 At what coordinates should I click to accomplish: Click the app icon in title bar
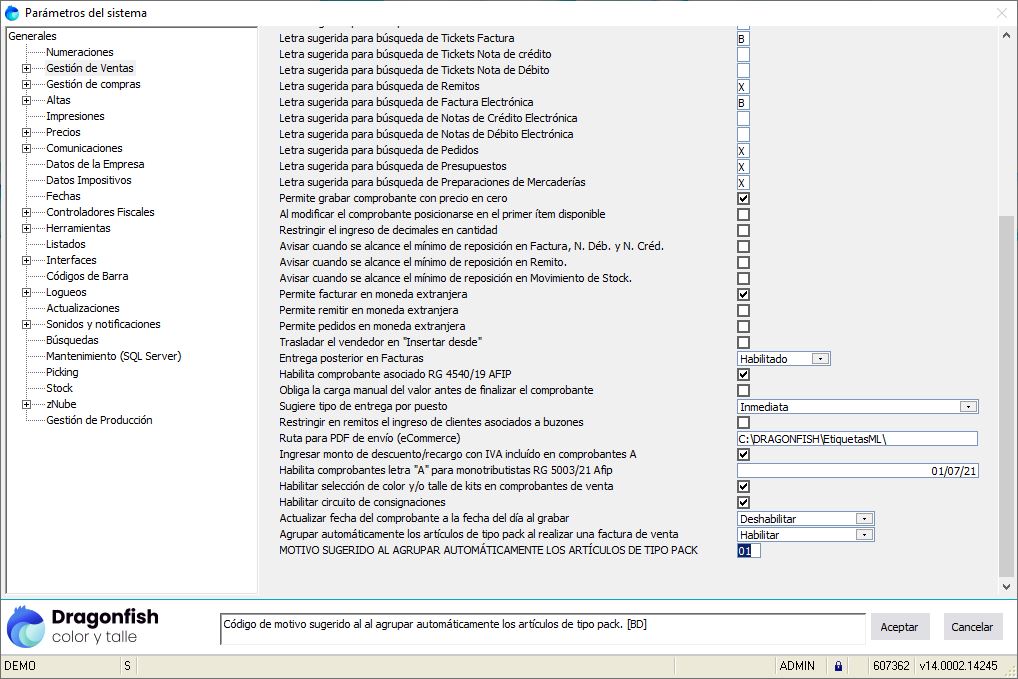(12, 13)
